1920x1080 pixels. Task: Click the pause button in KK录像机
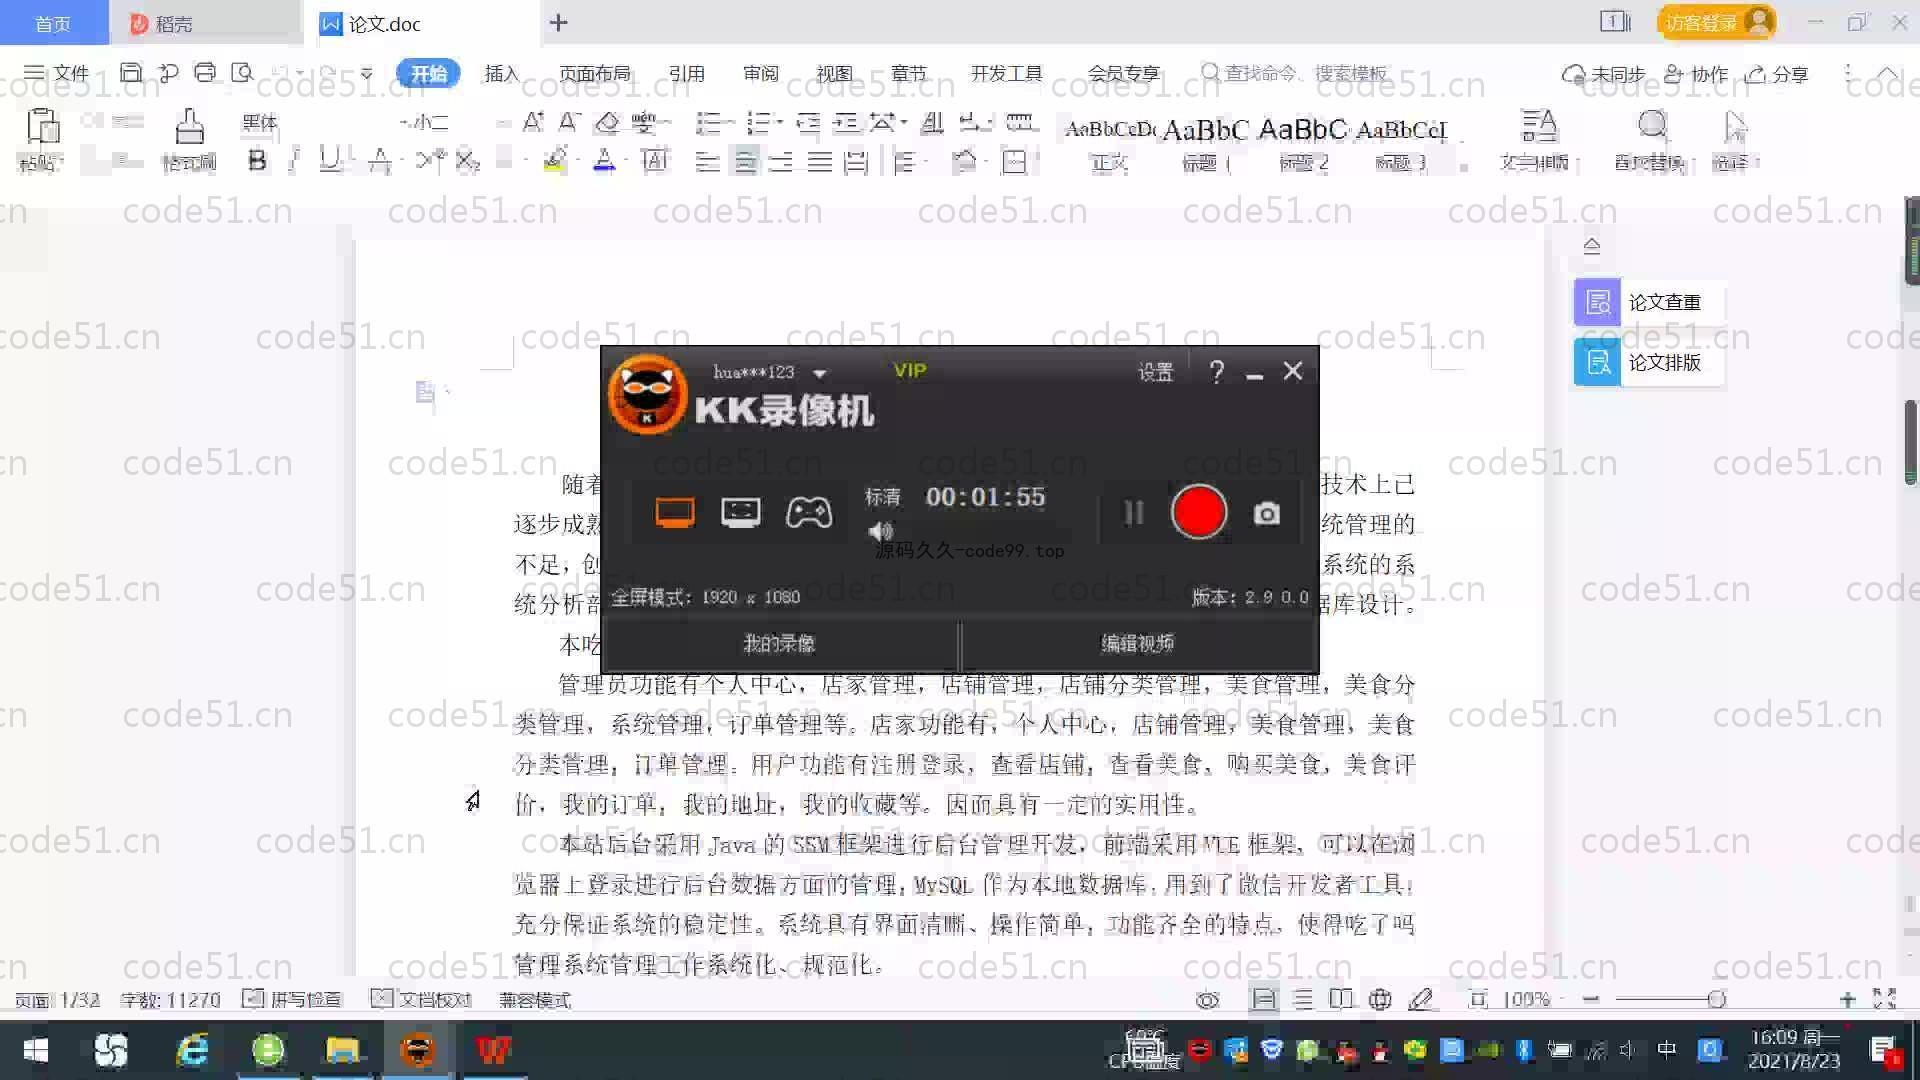[x=1133, y=513]
